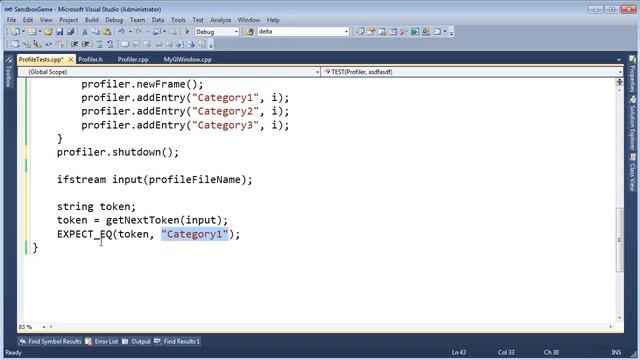Viewport: 640px width, 360px height.
Task: Open the active files list dropdown
Action: click(x=619, y=60)
